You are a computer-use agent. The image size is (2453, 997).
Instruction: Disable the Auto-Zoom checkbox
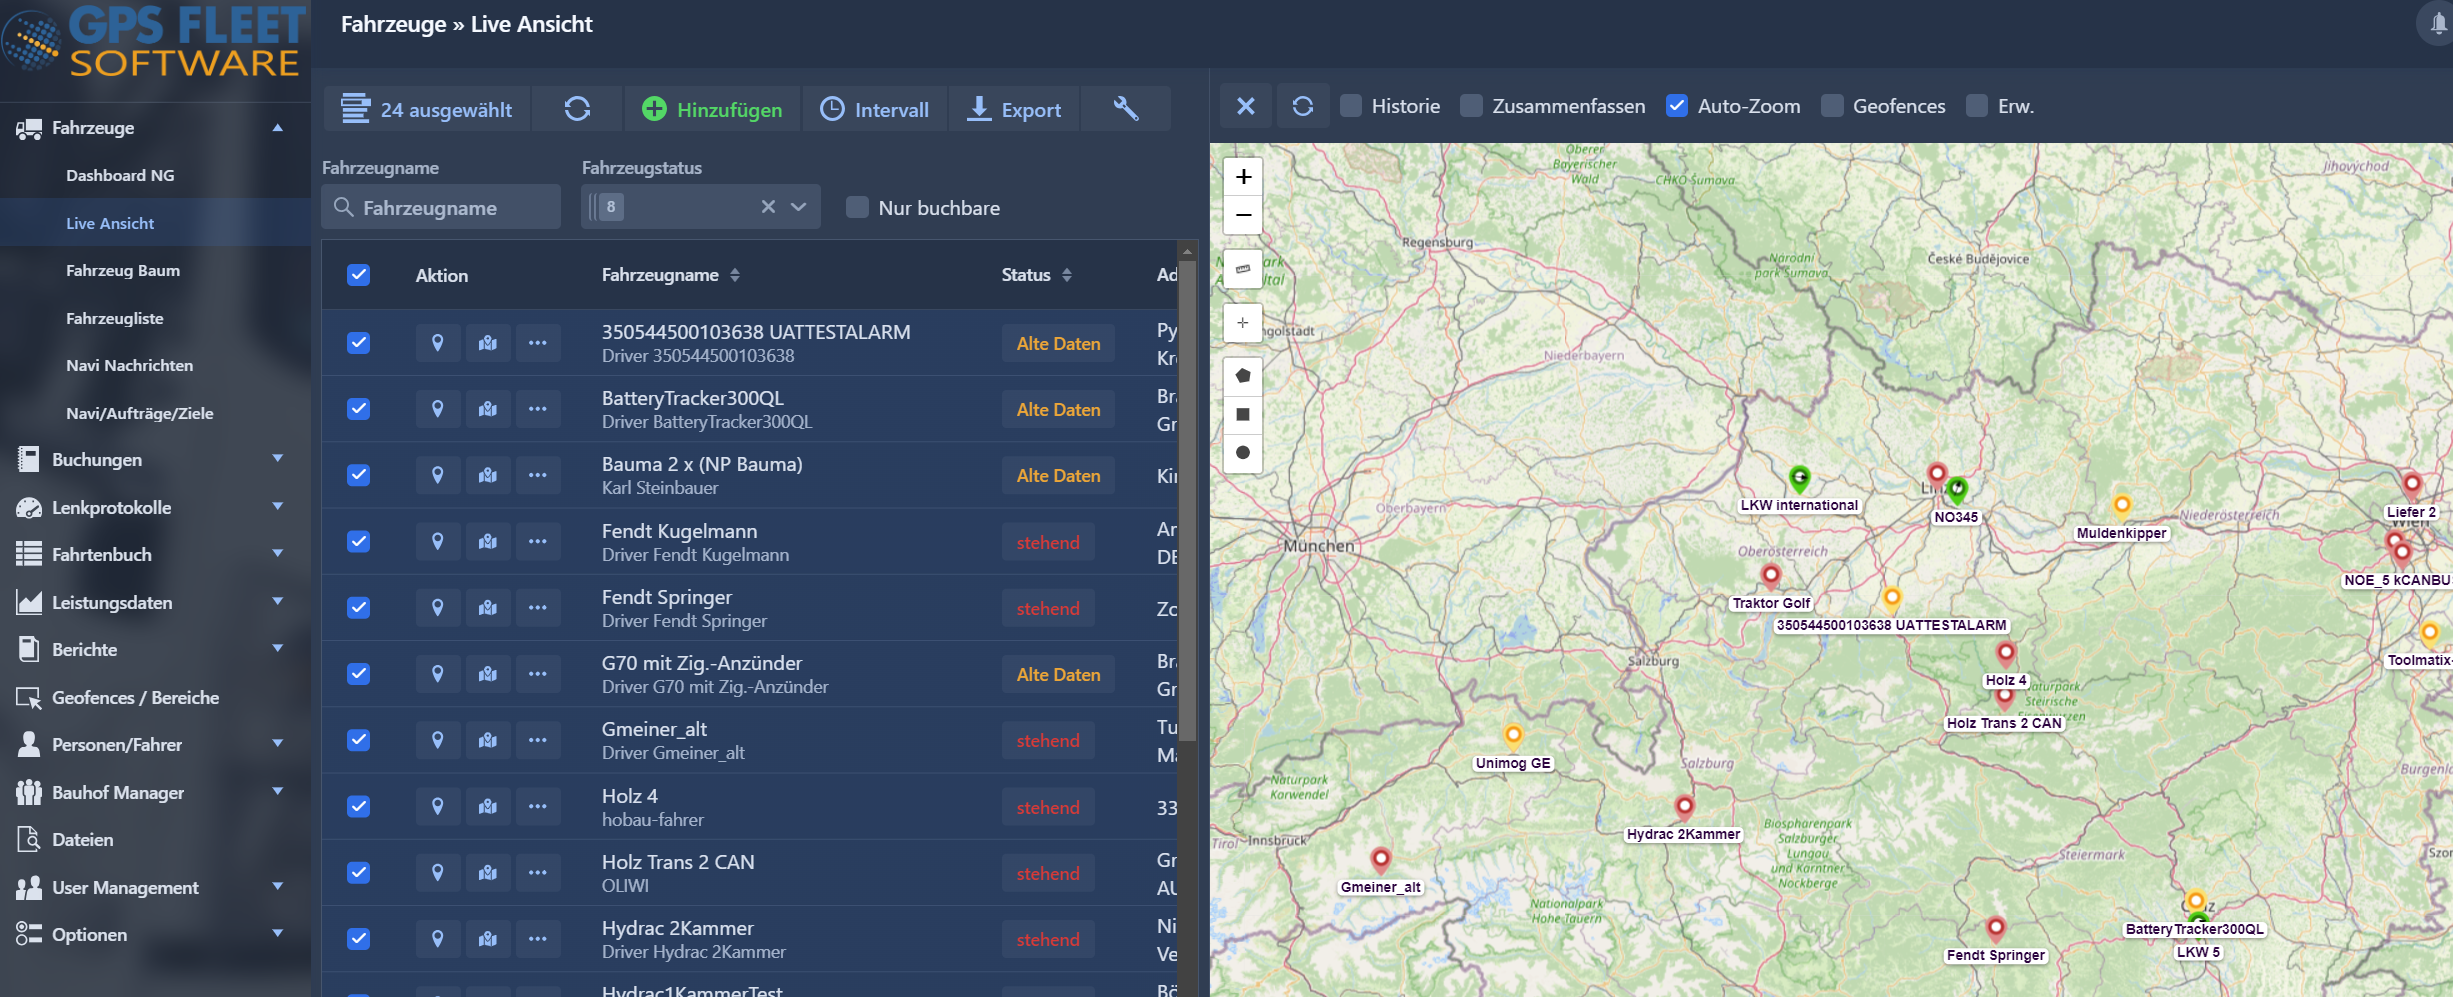[1677, 106]
